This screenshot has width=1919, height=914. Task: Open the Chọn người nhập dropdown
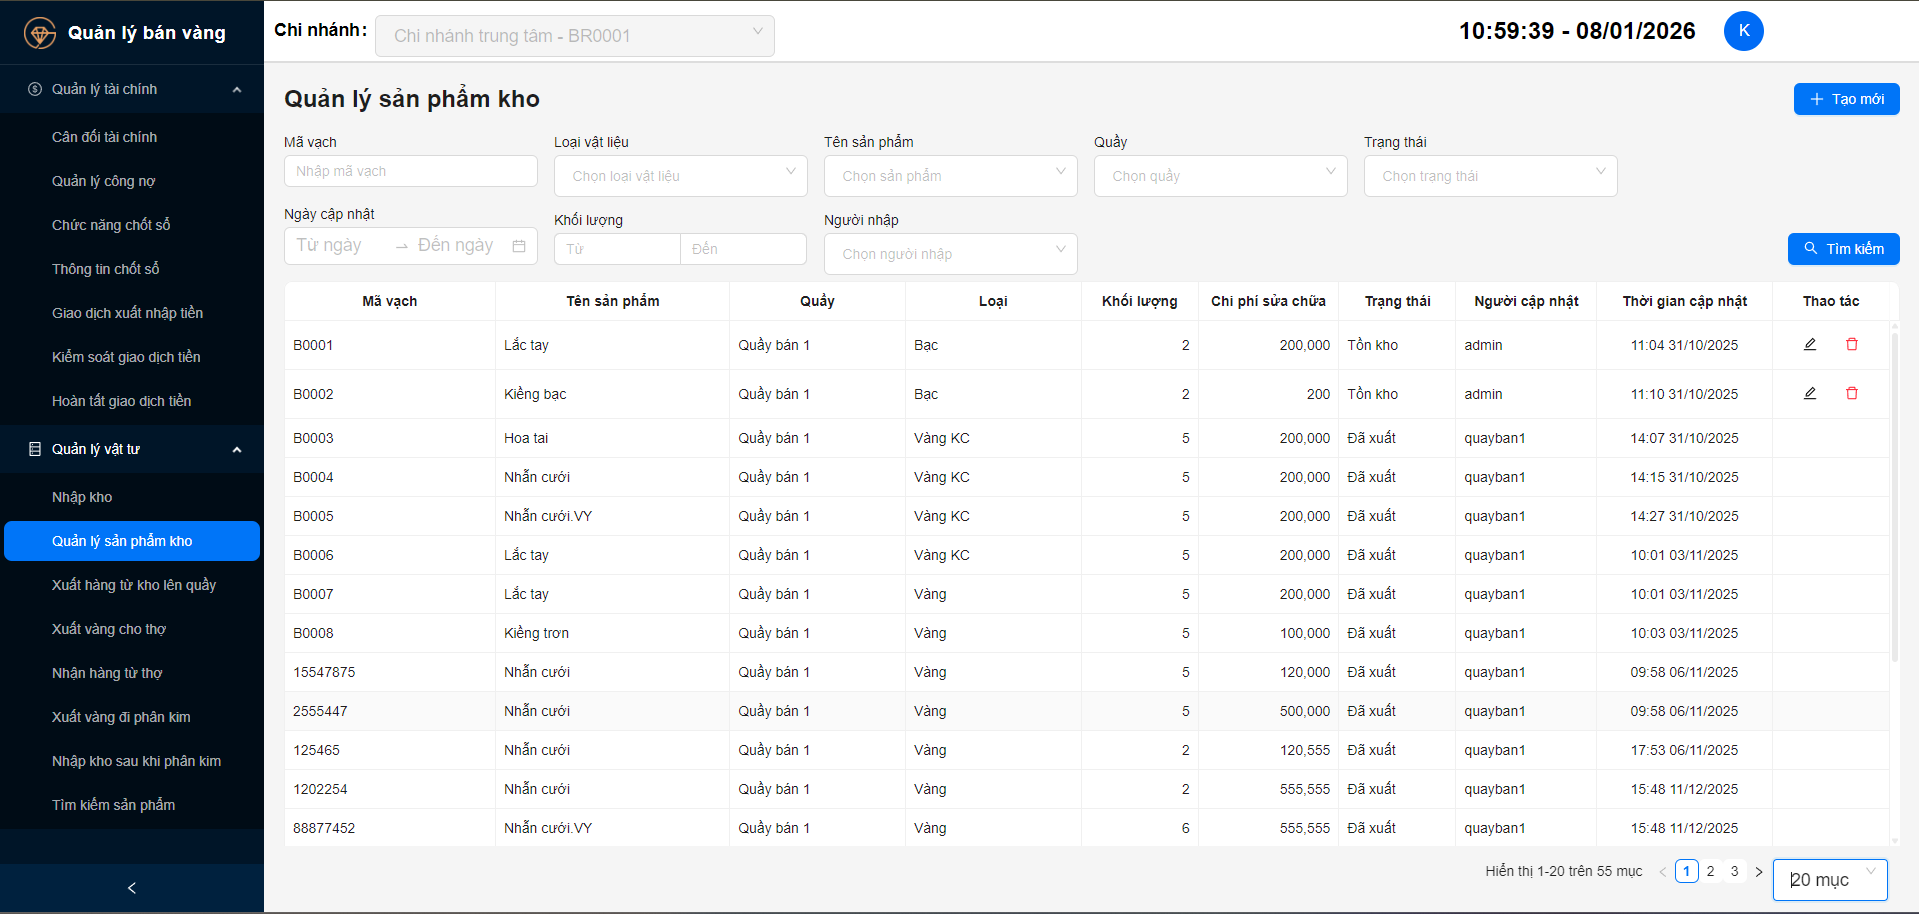pos(950,254)
